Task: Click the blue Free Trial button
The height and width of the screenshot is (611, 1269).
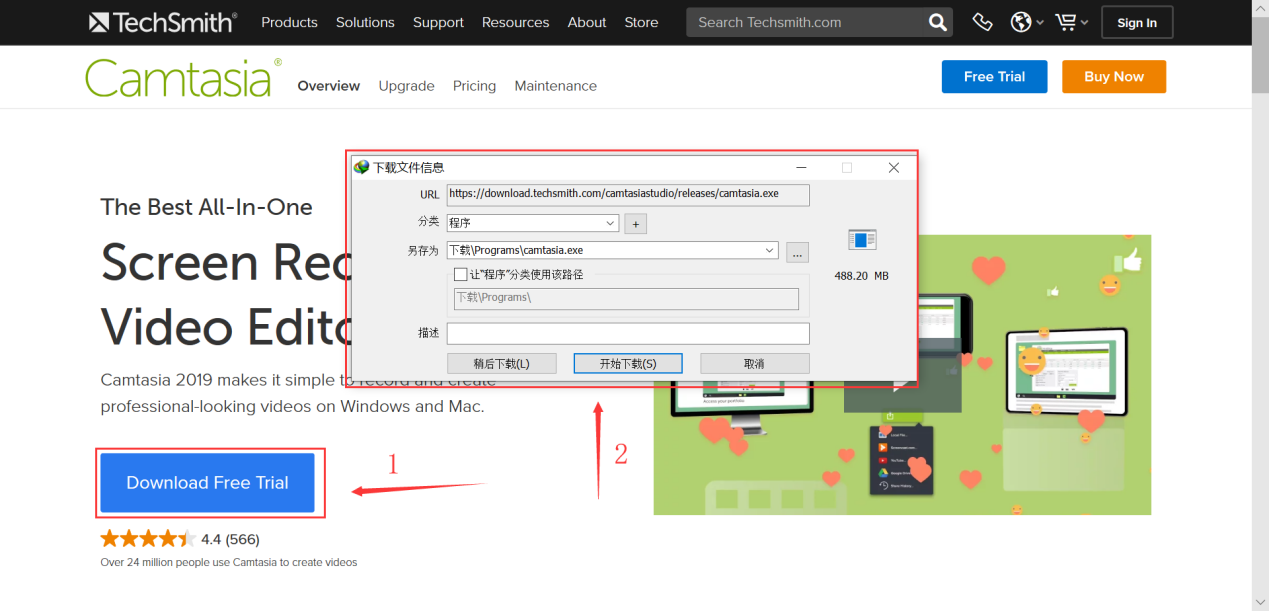Action: (x=994, y=77)
